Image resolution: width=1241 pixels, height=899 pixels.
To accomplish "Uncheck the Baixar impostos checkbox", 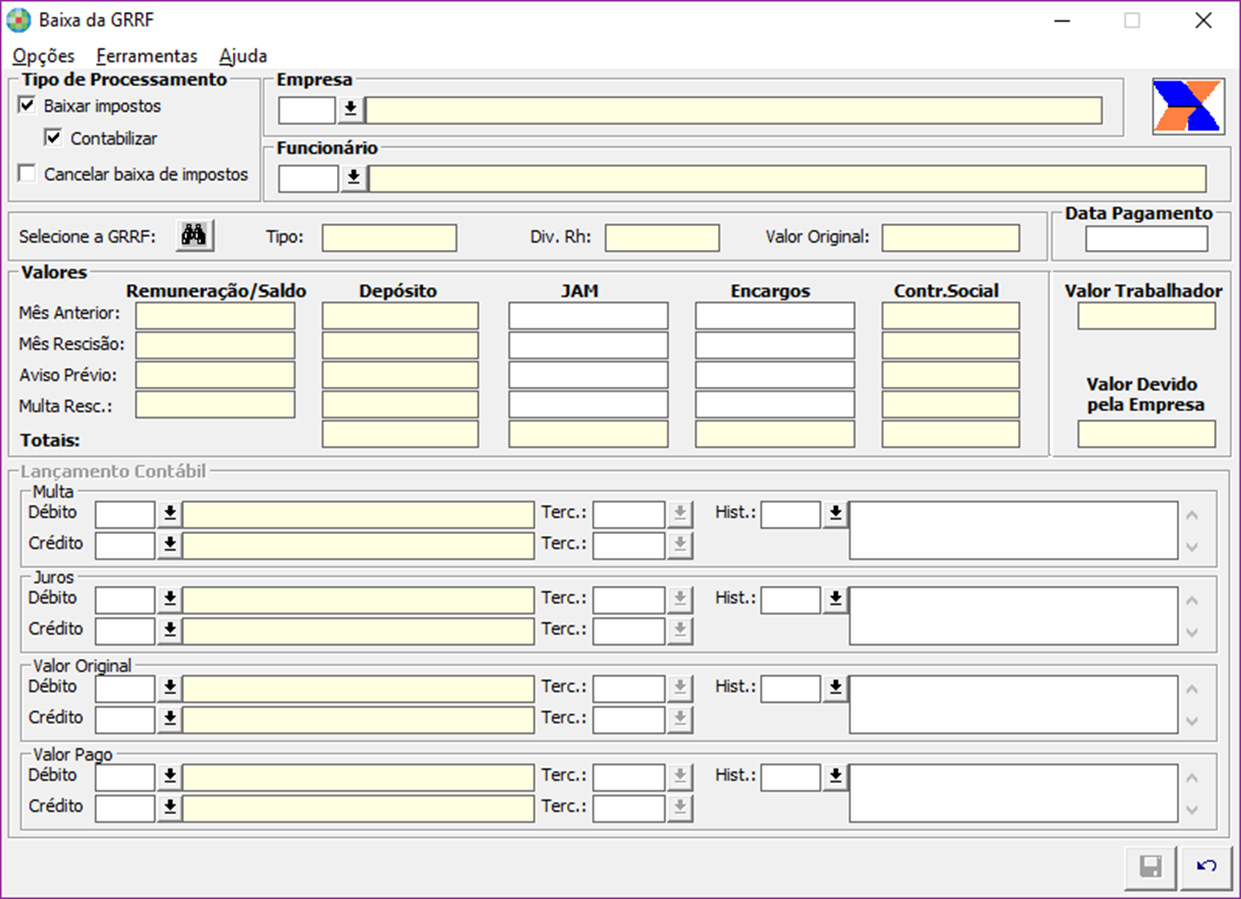I will click(27, 105).
